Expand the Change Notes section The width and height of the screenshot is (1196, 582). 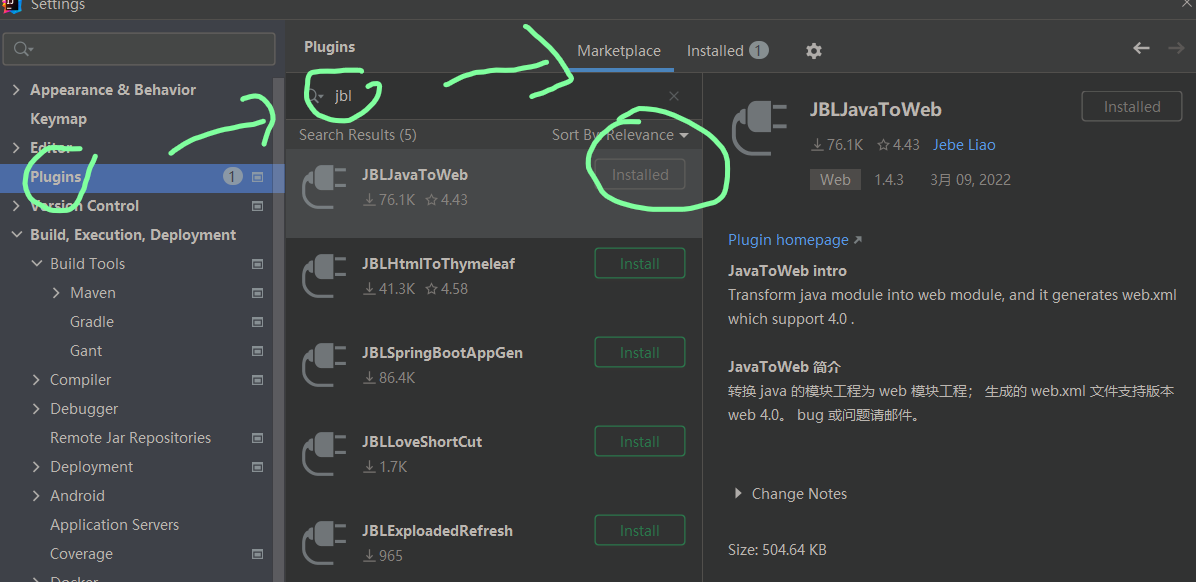(x=738, y=494)
